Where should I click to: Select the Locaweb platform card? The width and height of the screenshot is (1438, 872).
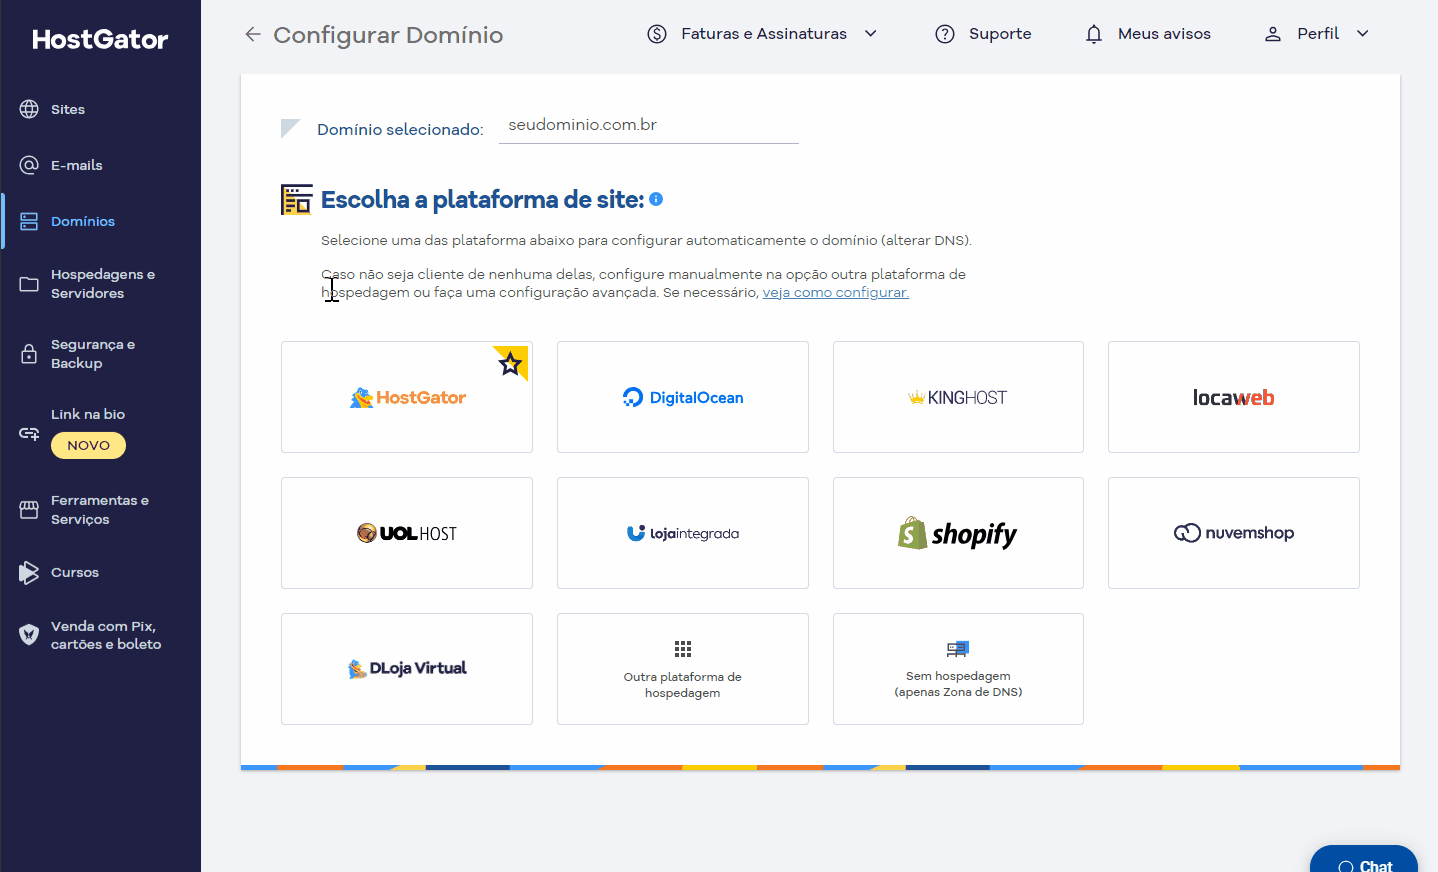[x=1234, y=397]
